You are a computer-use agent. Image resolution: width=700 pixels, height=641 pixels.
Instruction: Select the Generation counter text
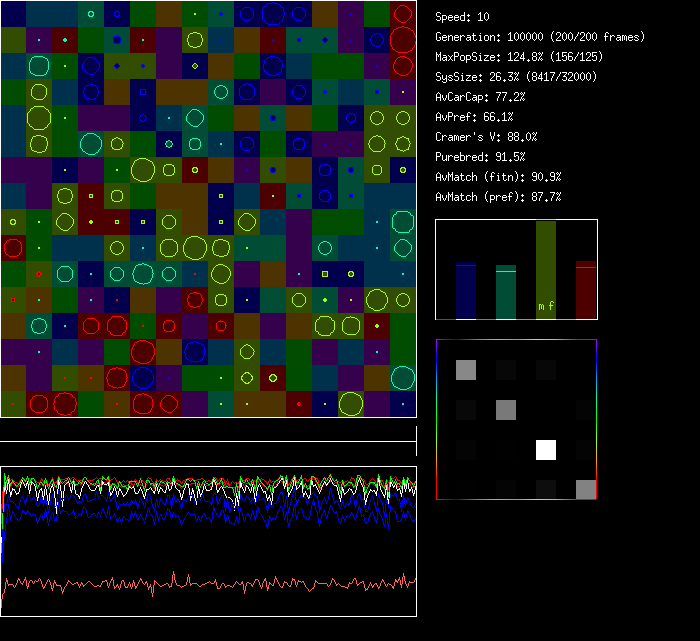[x=540, y=37]
